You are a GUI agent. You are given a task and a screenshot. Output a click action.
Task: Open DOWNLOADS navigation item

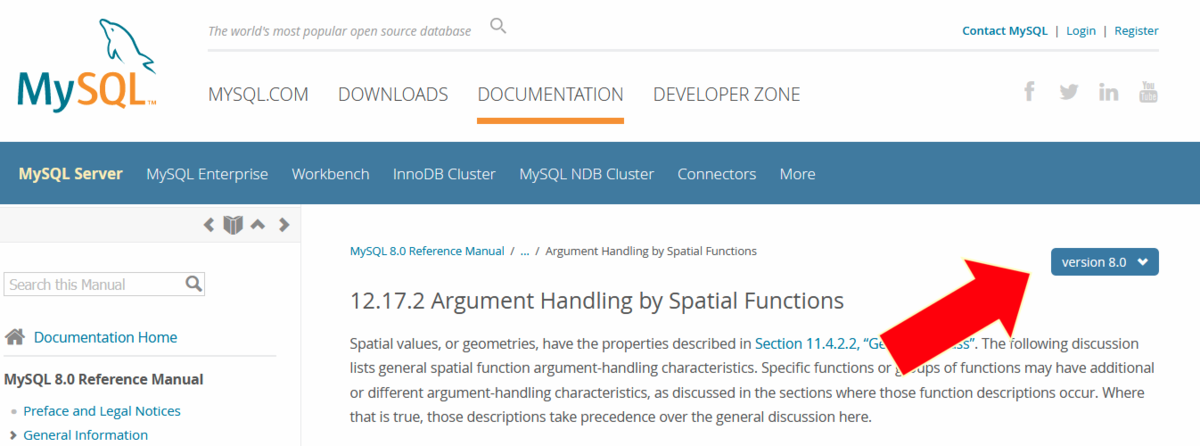pyautogui.click(x=393, y=94)
